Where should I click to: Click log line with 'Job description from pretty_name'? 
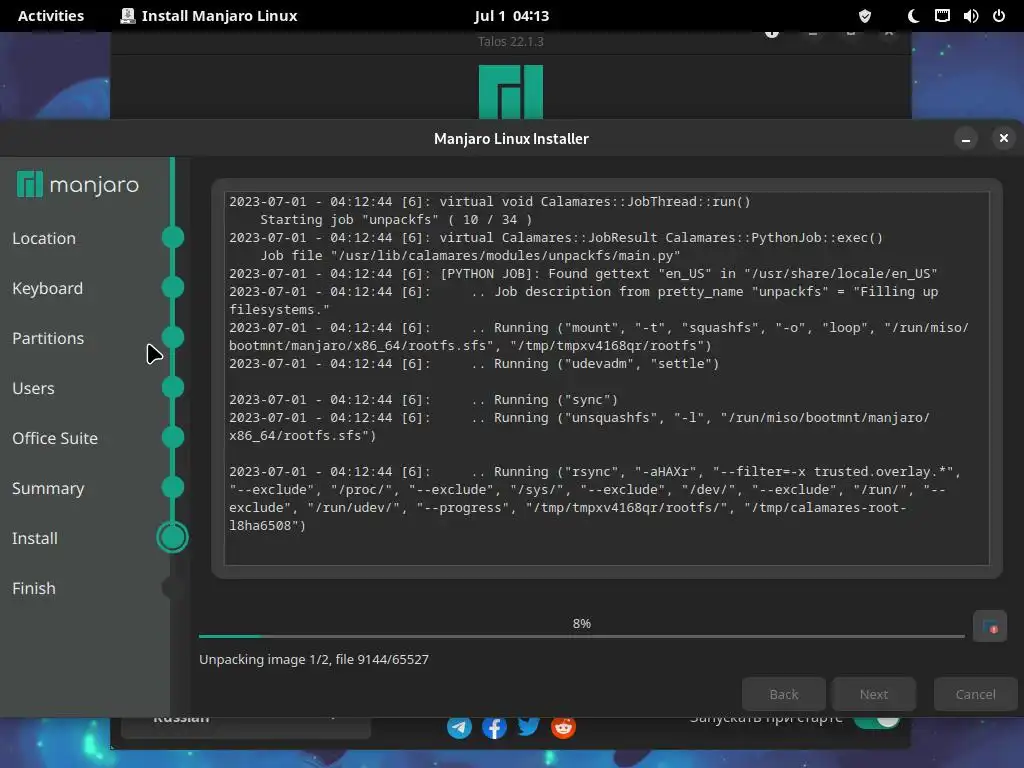point(583,300)
